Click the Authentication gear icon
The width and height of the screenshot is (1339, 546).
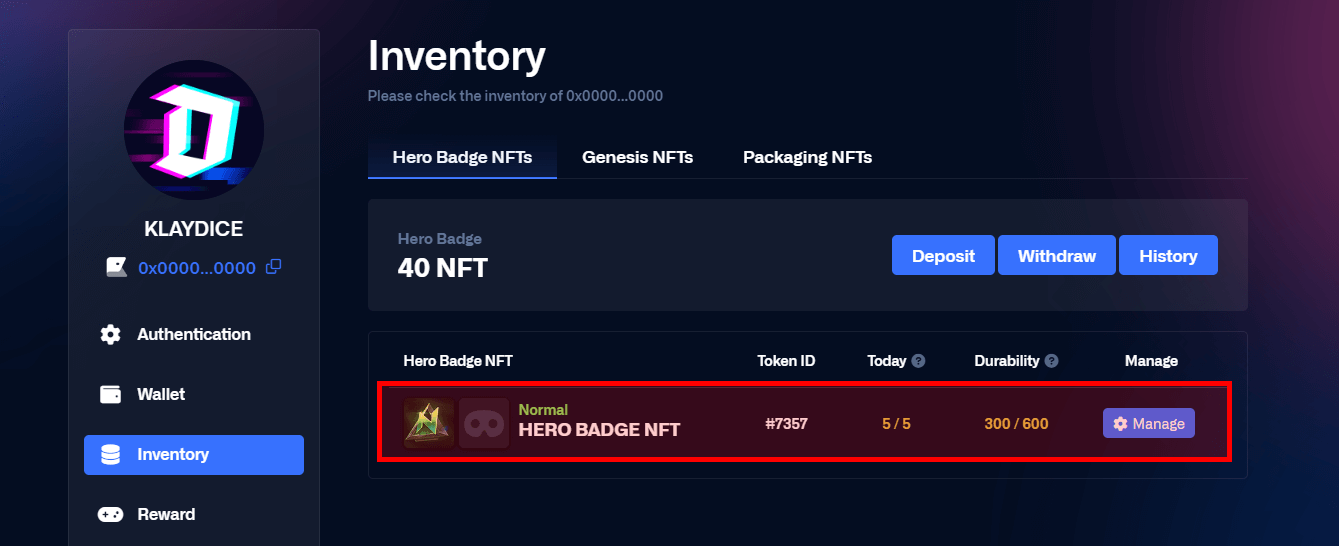[111, 334]
